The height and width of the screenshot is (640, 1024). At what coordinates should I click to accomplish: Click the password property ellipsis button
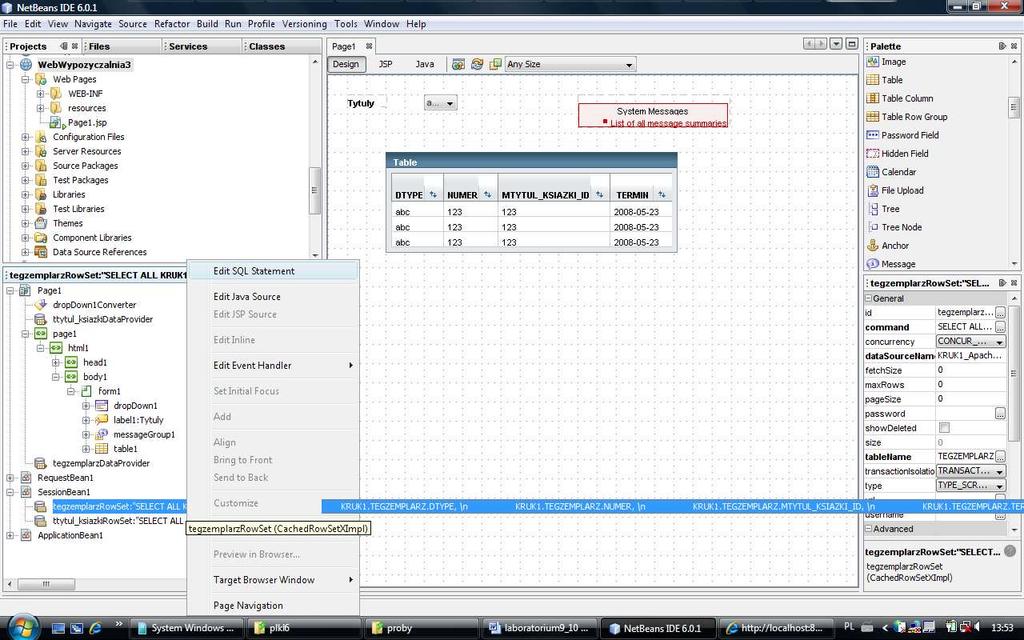tap(1000, 413)
